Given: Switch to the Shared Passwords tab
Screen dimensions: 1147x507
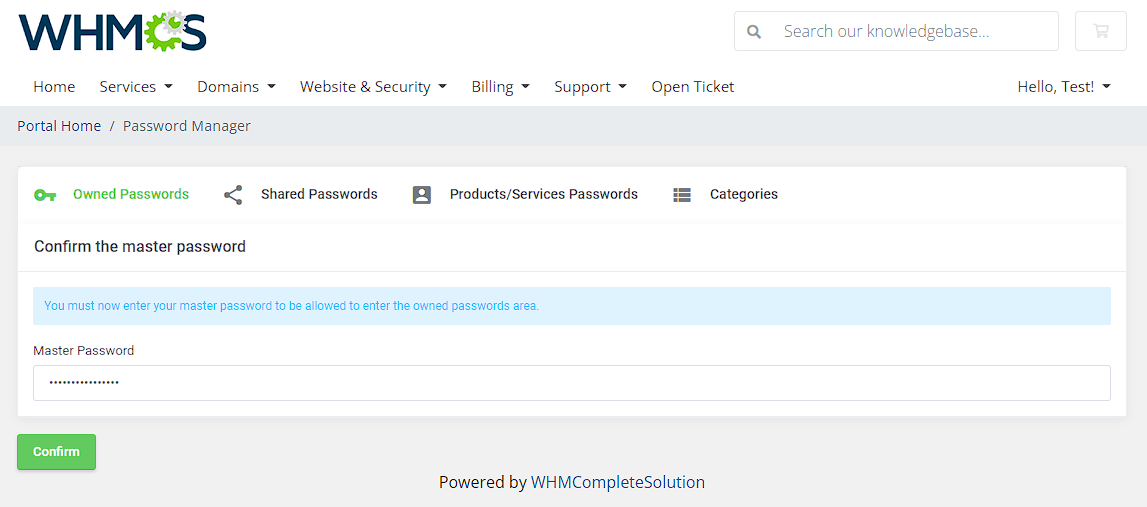Looking at the screenshot, I should click(x=319, y=194).
